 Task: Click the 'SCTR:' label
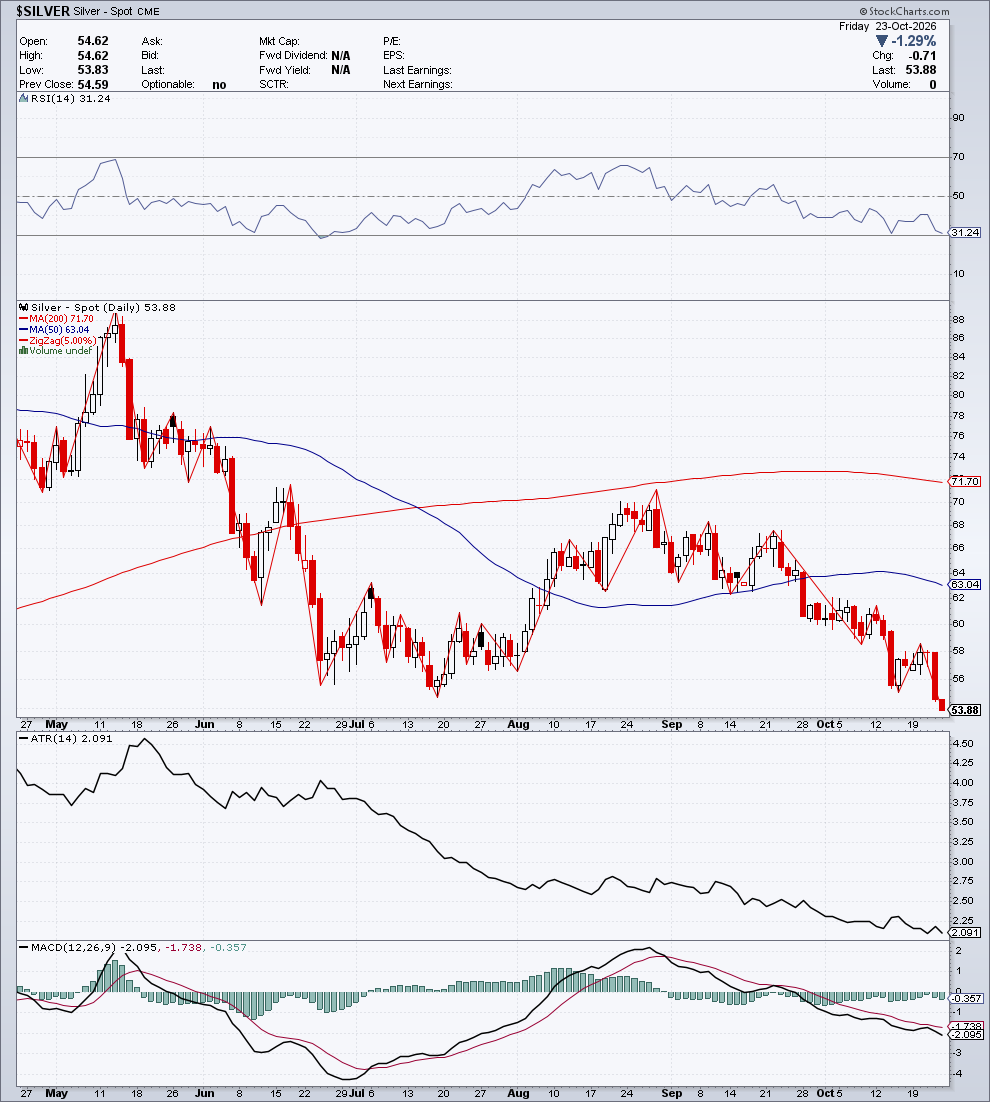pos(273,84)
